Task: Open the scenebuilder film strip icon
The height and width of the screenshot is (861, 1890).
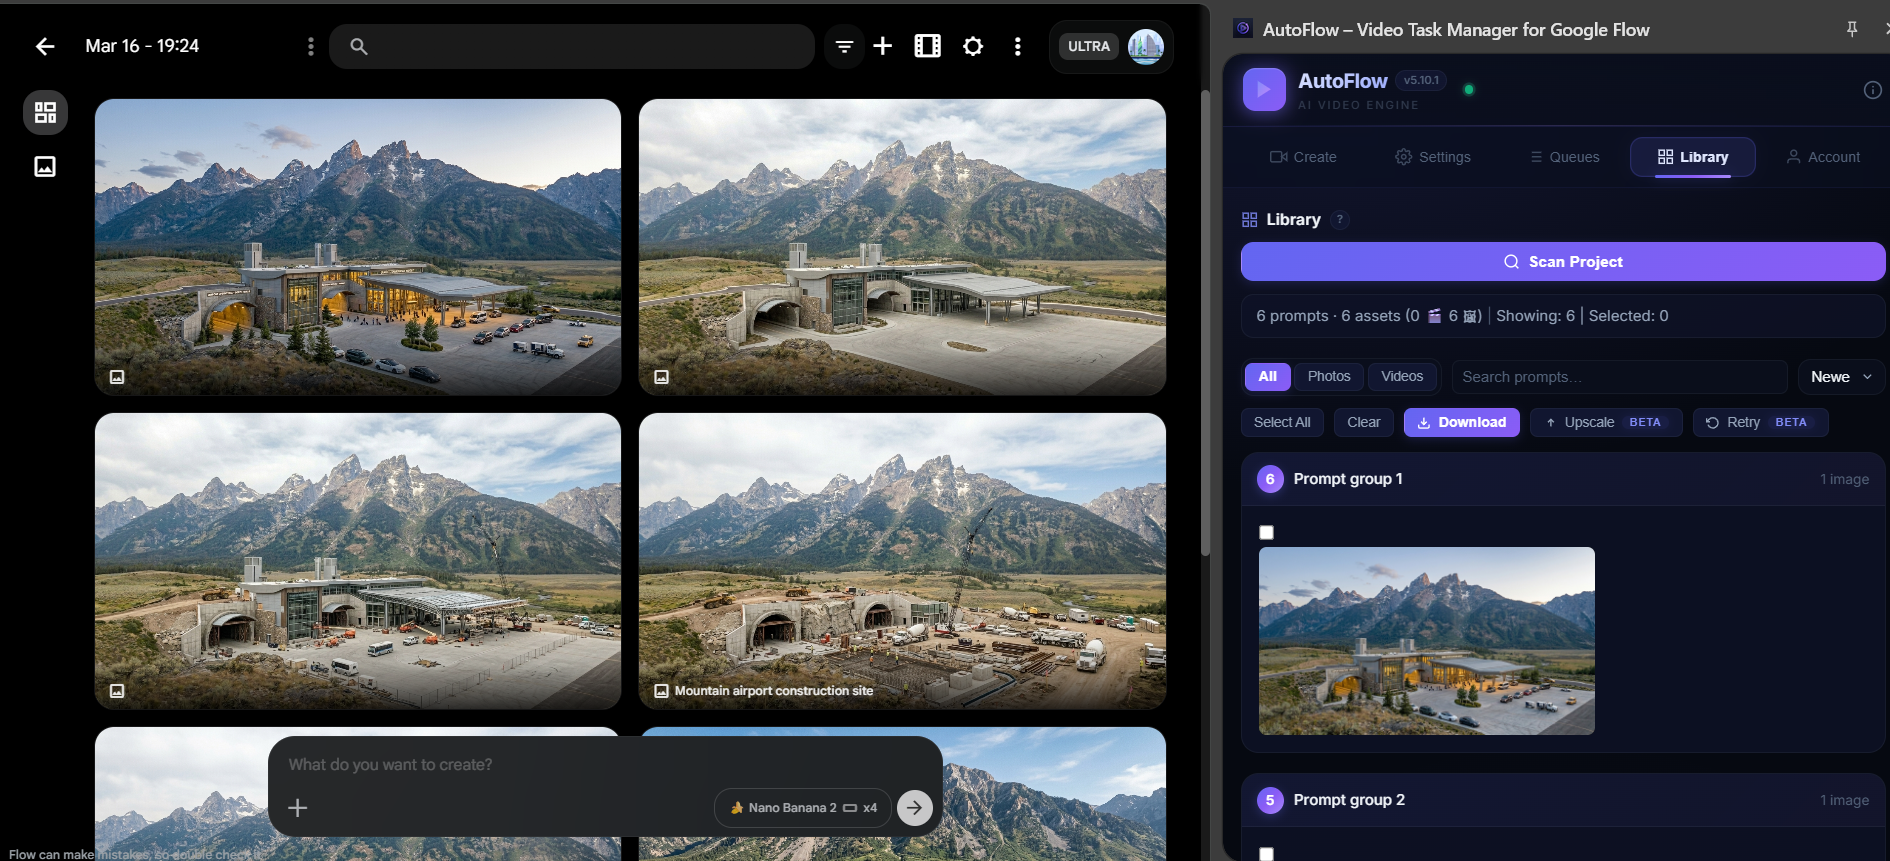Action: [x=928, y=46]
